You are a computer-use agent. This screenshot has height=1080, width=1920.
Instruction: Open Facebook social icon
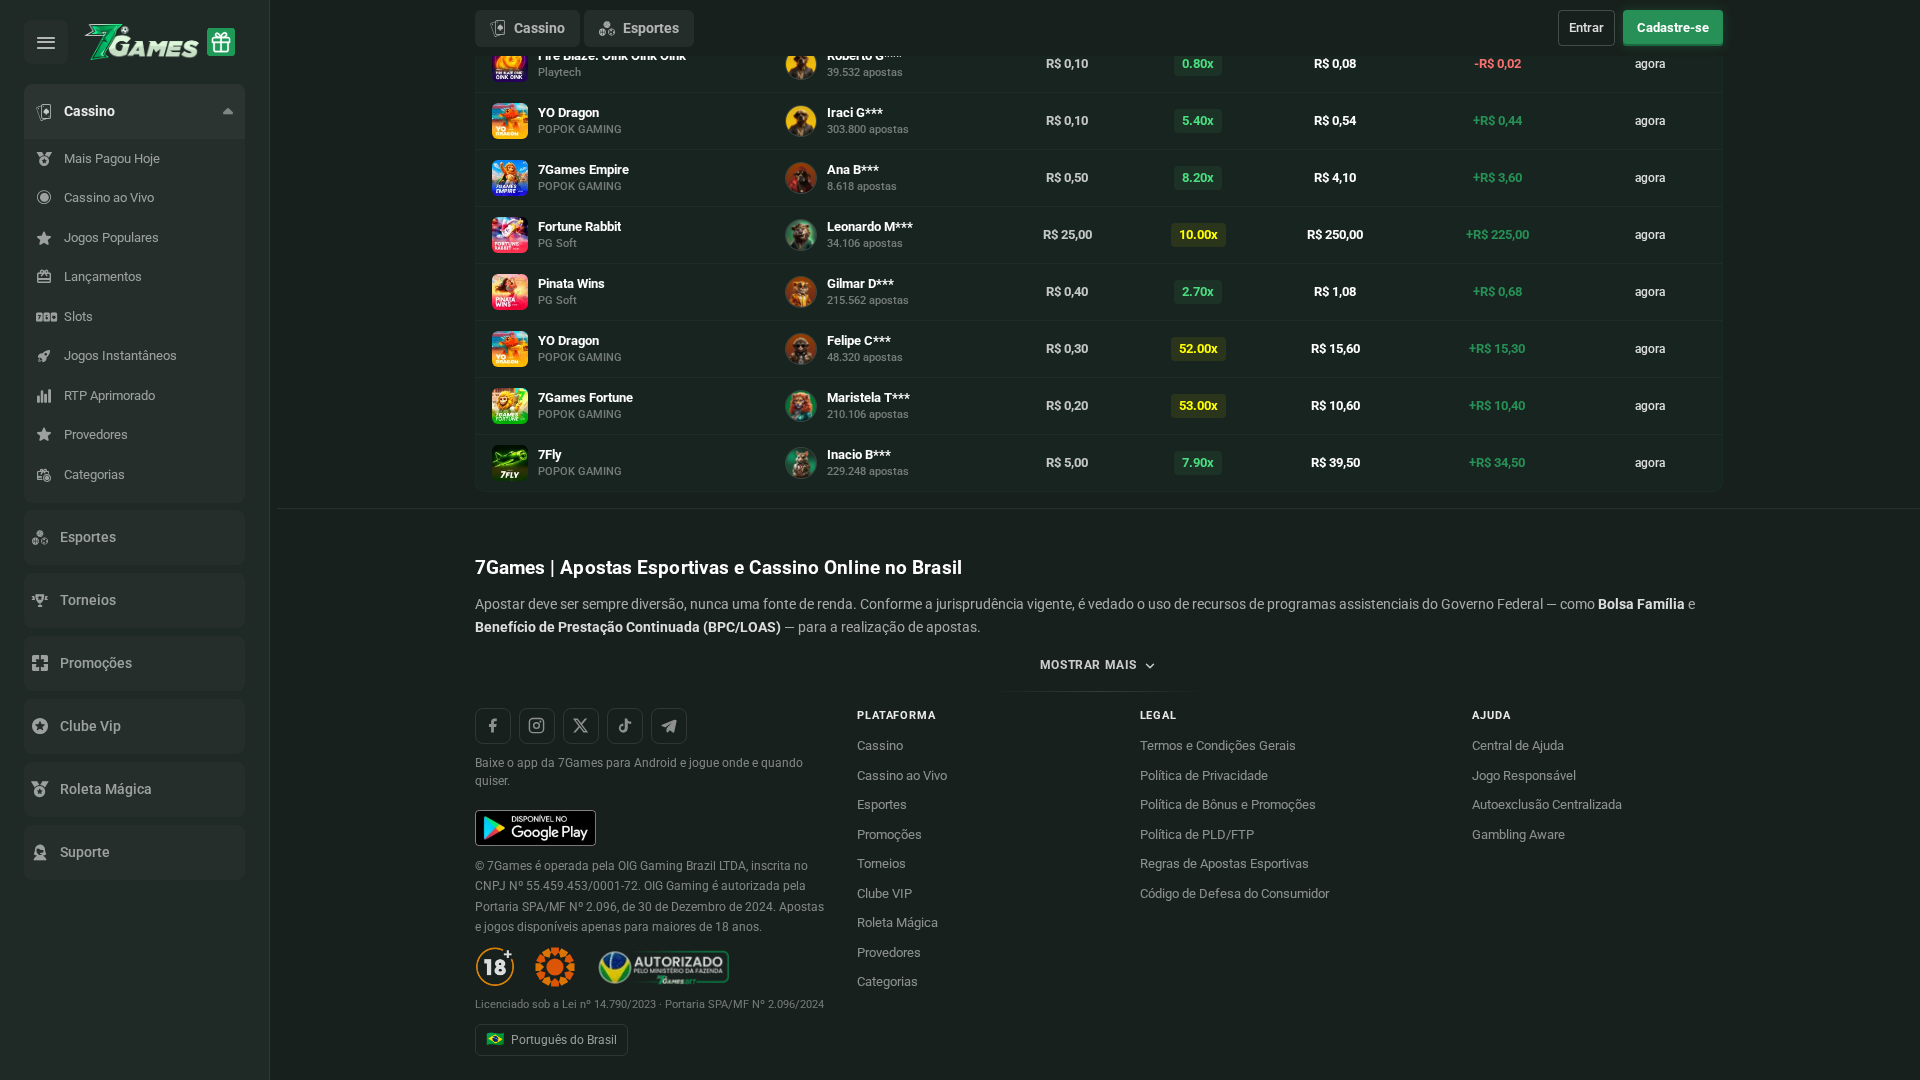point(493,726)
